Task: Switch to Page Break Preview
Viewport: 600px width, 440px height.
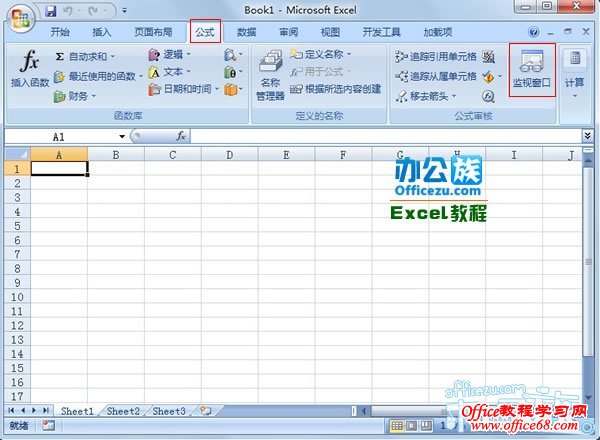Action: click(x=426, y=425)
